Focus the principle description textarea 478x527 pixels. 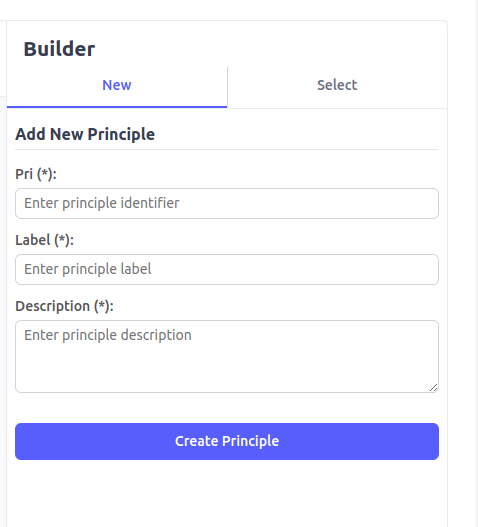tap(227, 356)
